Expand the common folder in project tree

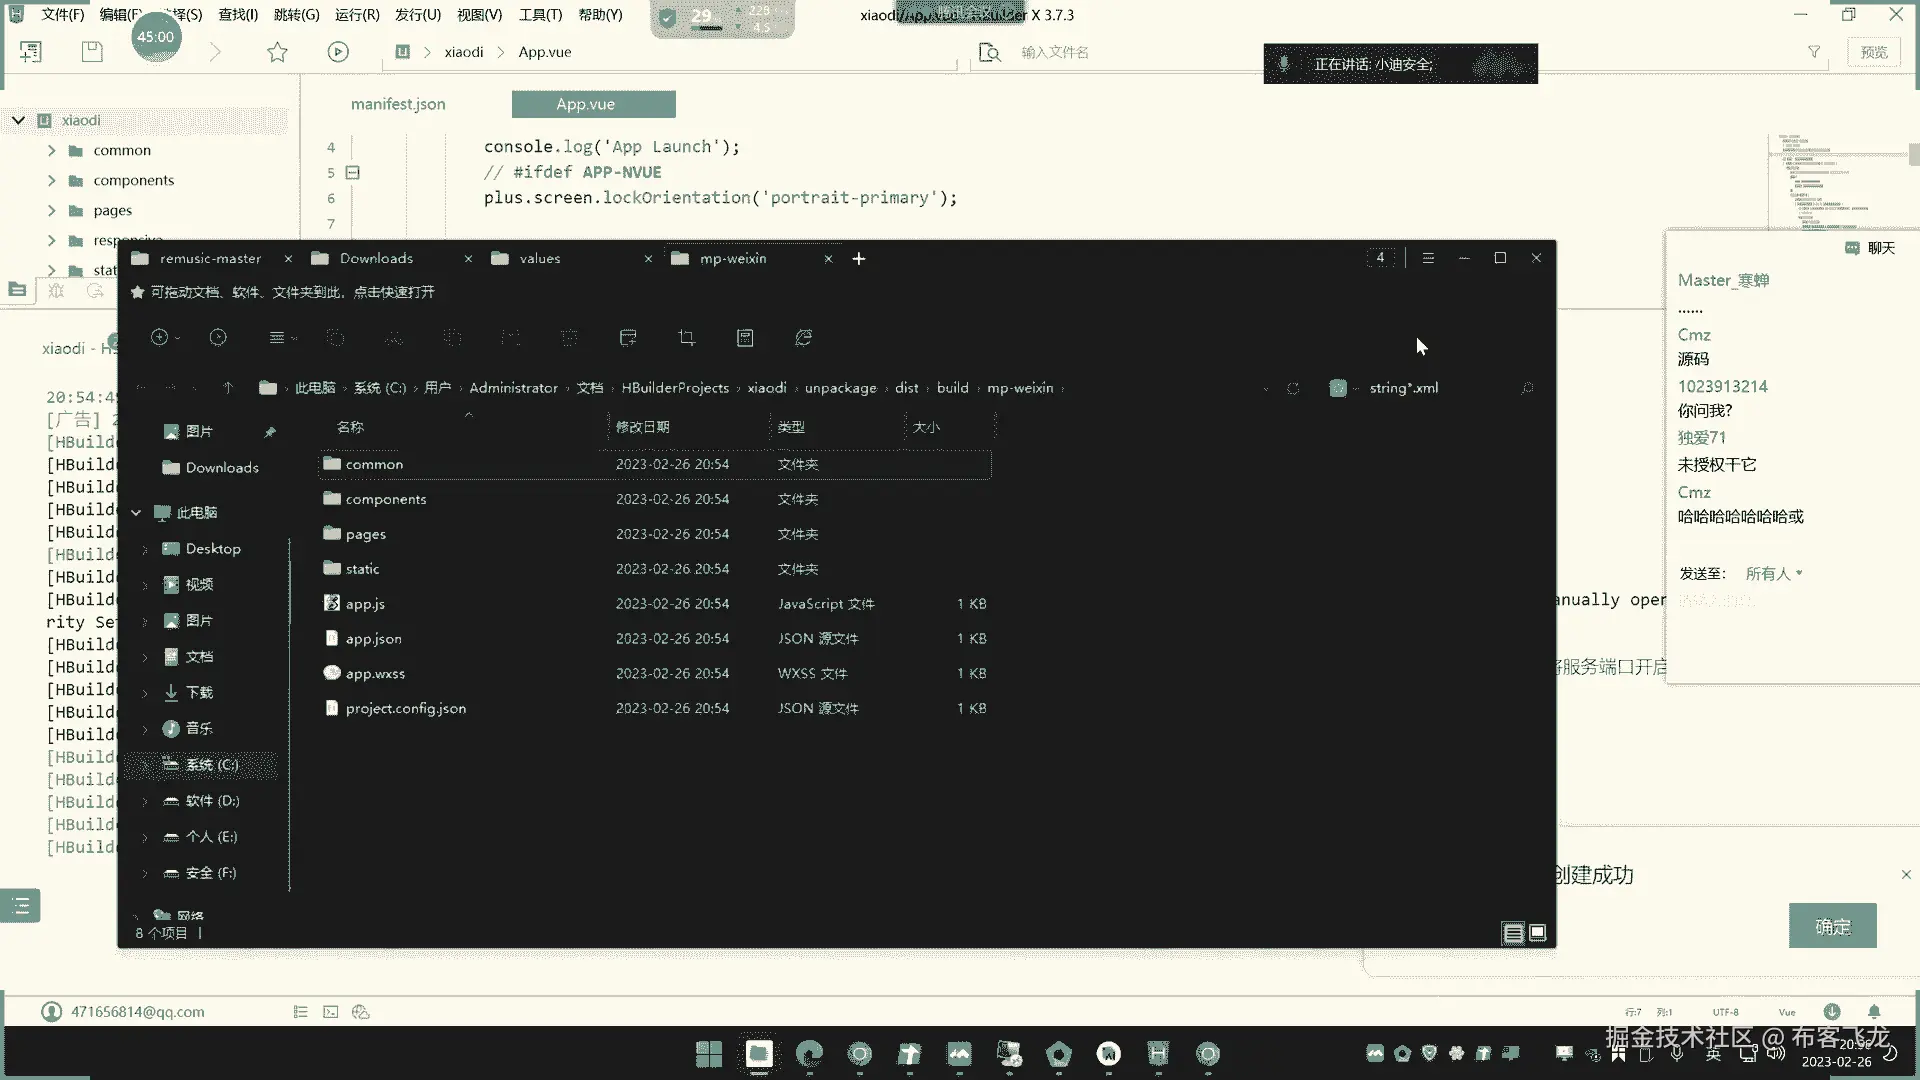coord(51,150)
